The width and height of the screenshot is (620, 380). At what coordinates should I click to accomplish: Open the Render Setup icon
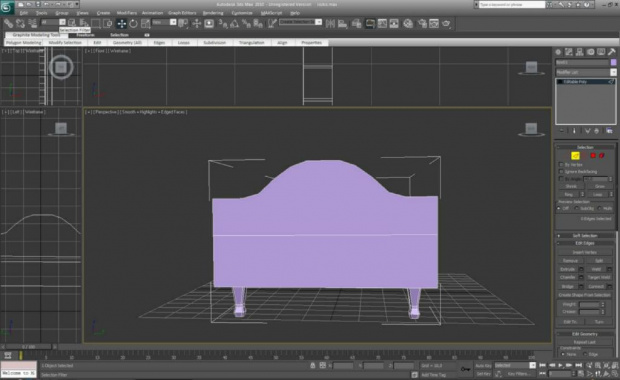point(422,23)
